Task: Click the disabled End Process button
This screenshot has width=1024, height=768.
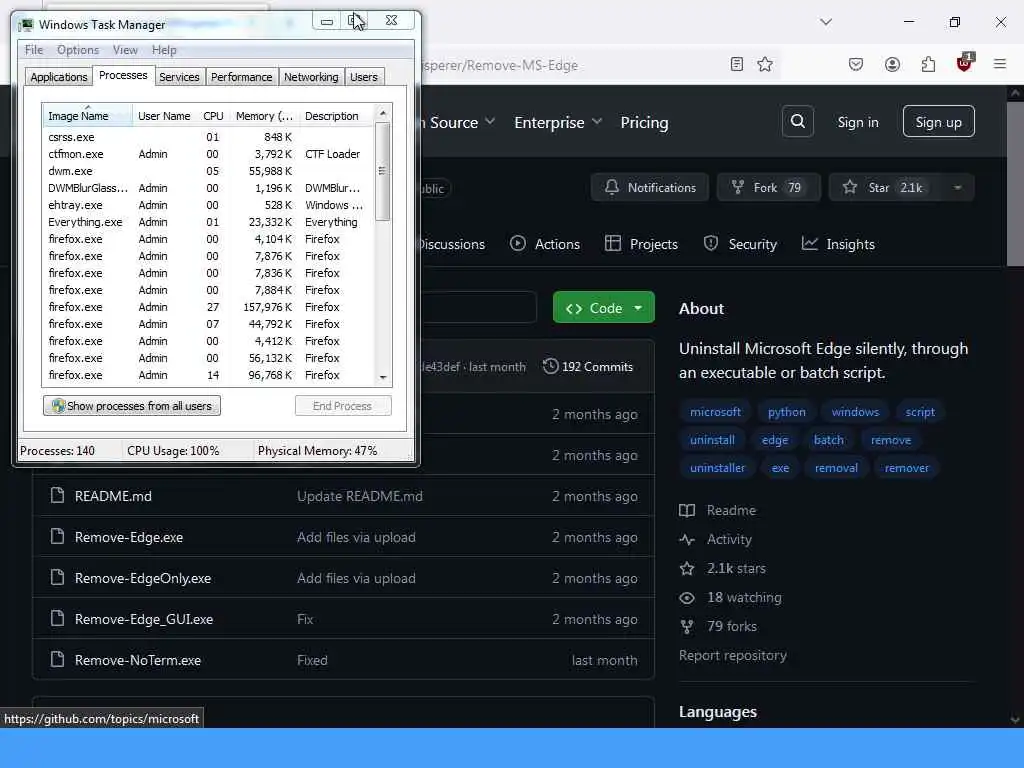Action: tap(343, 406)
